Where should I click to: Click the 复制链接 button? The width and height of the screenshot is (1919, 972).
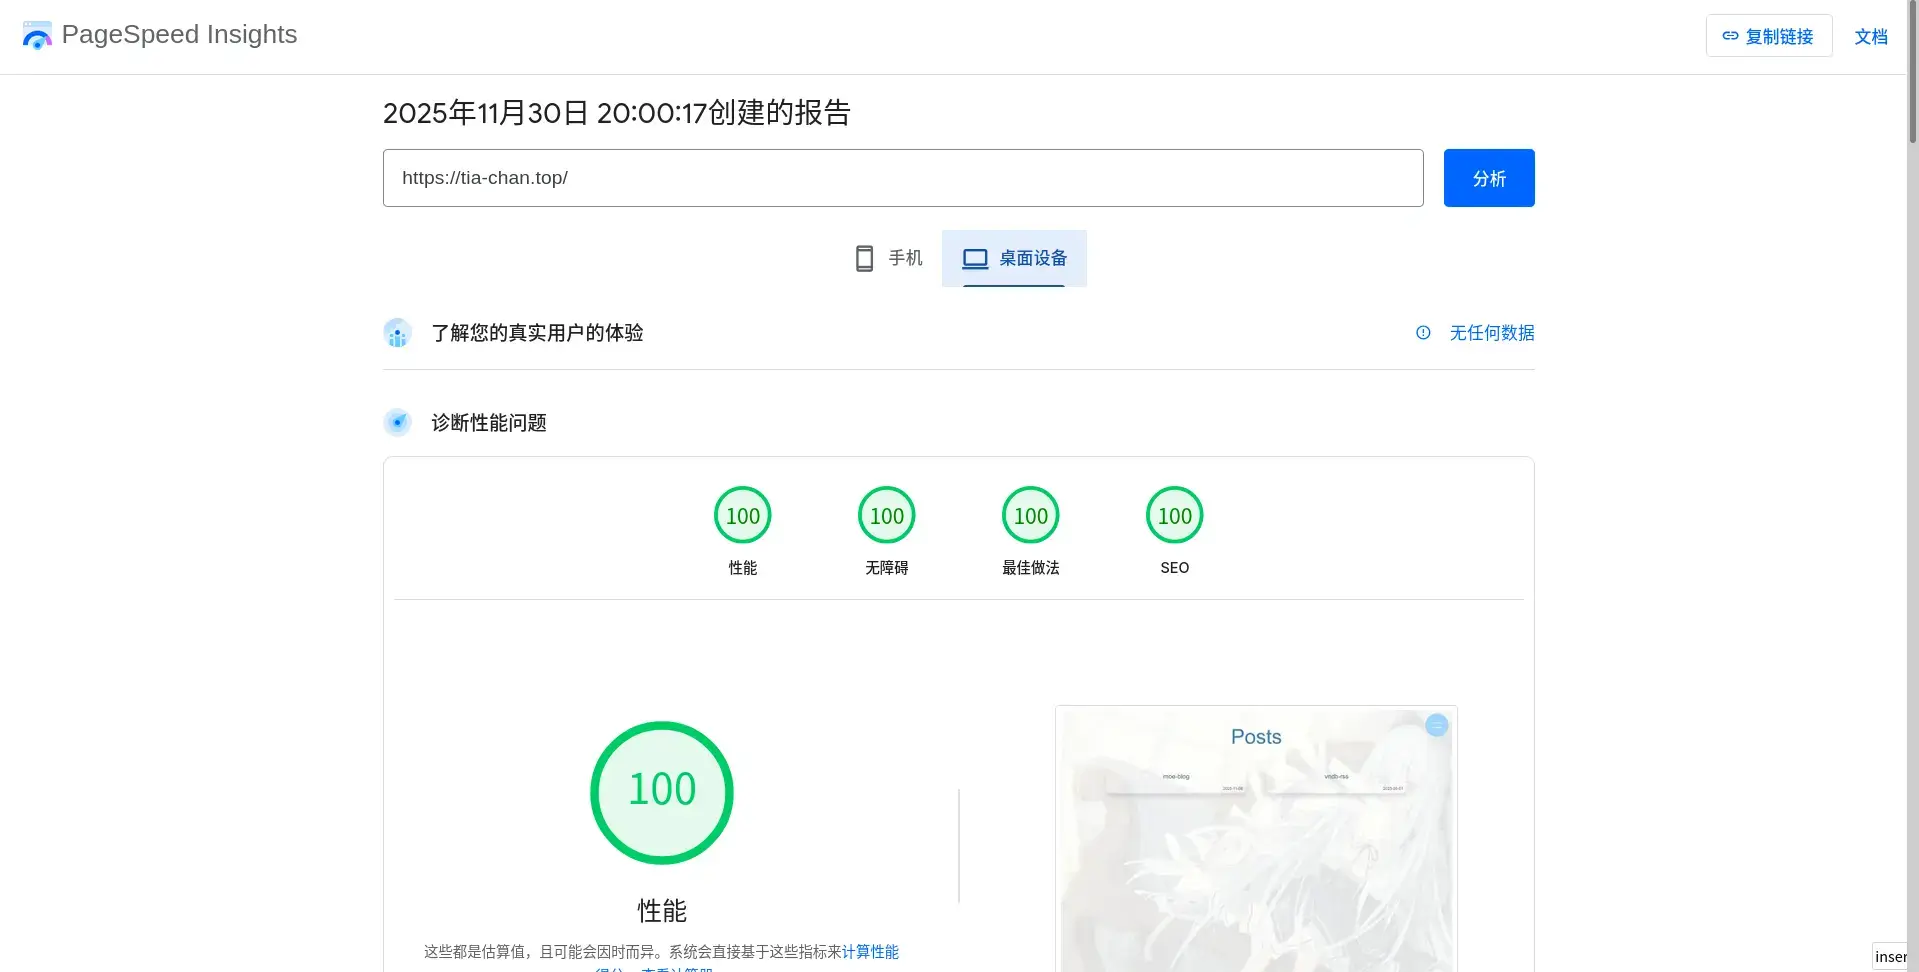click(1768, 36)
